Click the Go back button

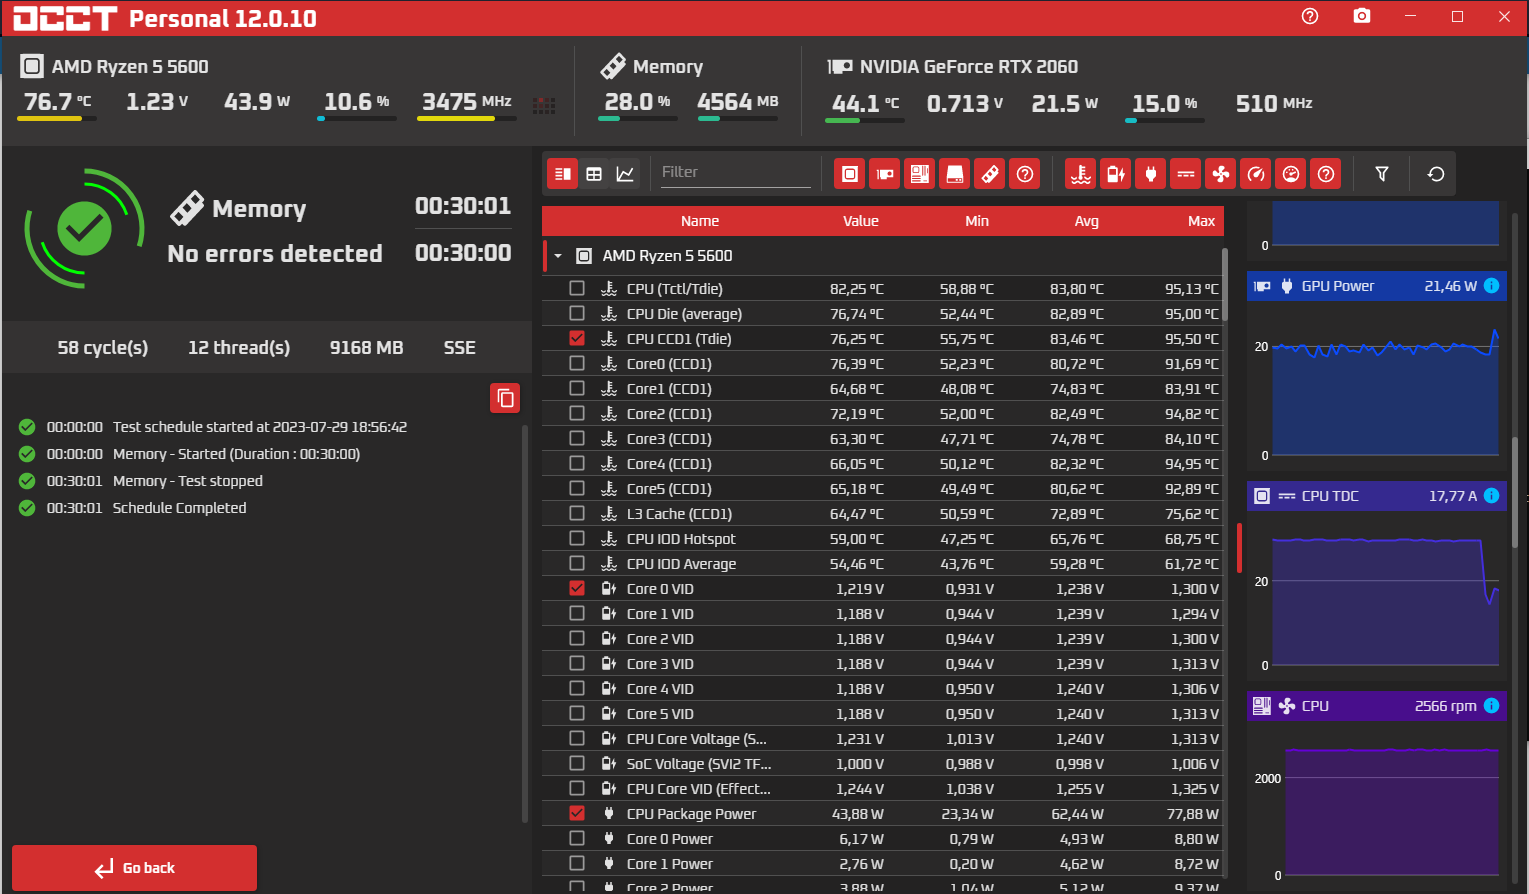[134, 868]
